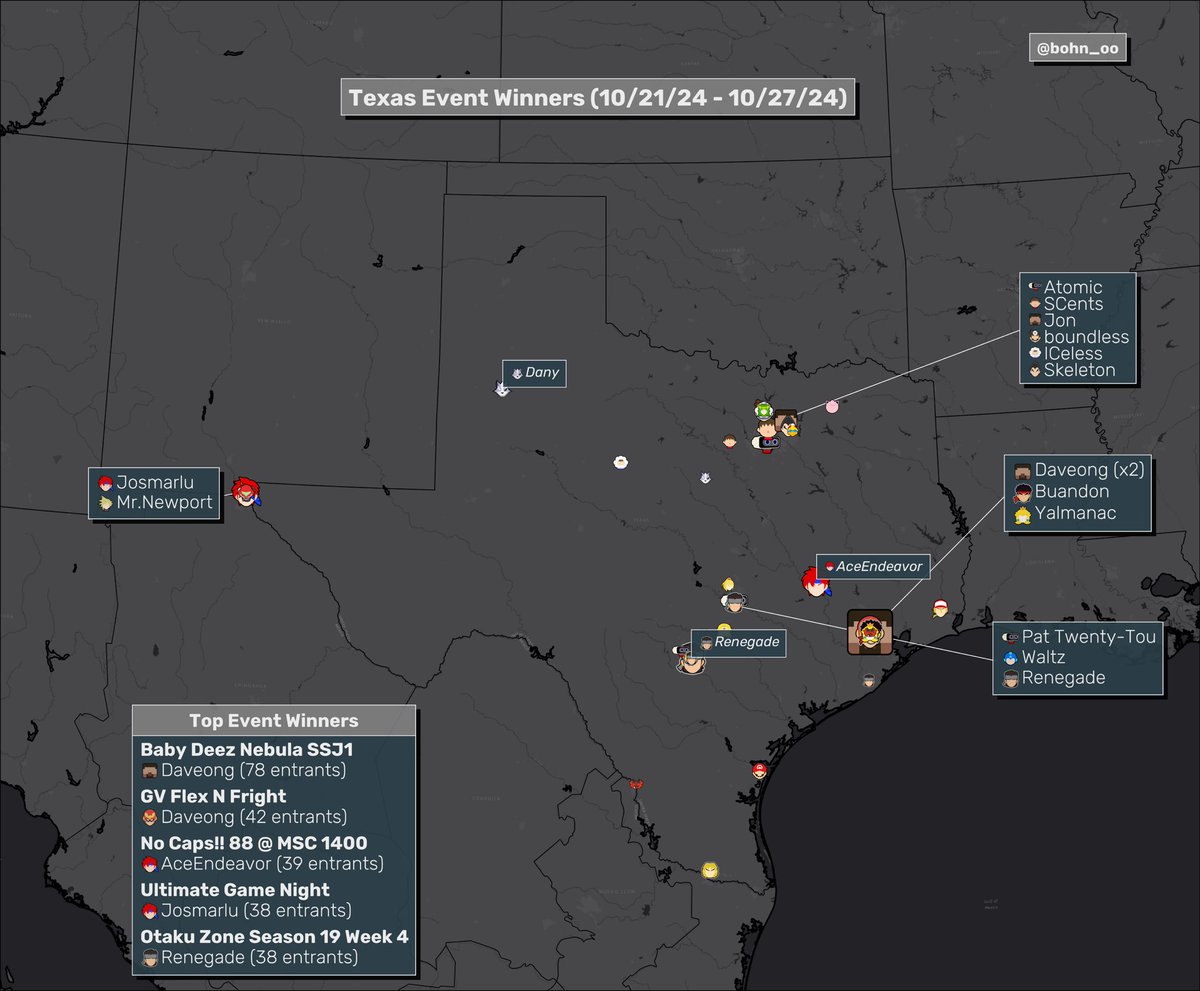The image size is (1200, 991).
Task: Click the blonde character icon near Austin
Action: (728, 583)
